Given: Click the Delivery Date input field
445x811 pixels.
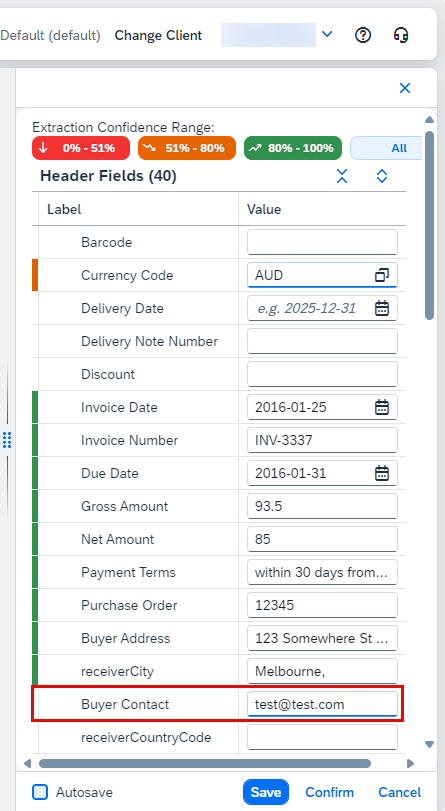Looking at the screenshot, I should (x=322, y=308).
